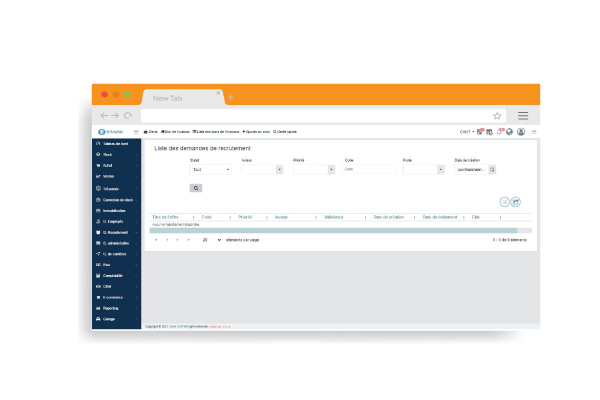
Task: Click the Code input field
Action: tap(368, 170)
